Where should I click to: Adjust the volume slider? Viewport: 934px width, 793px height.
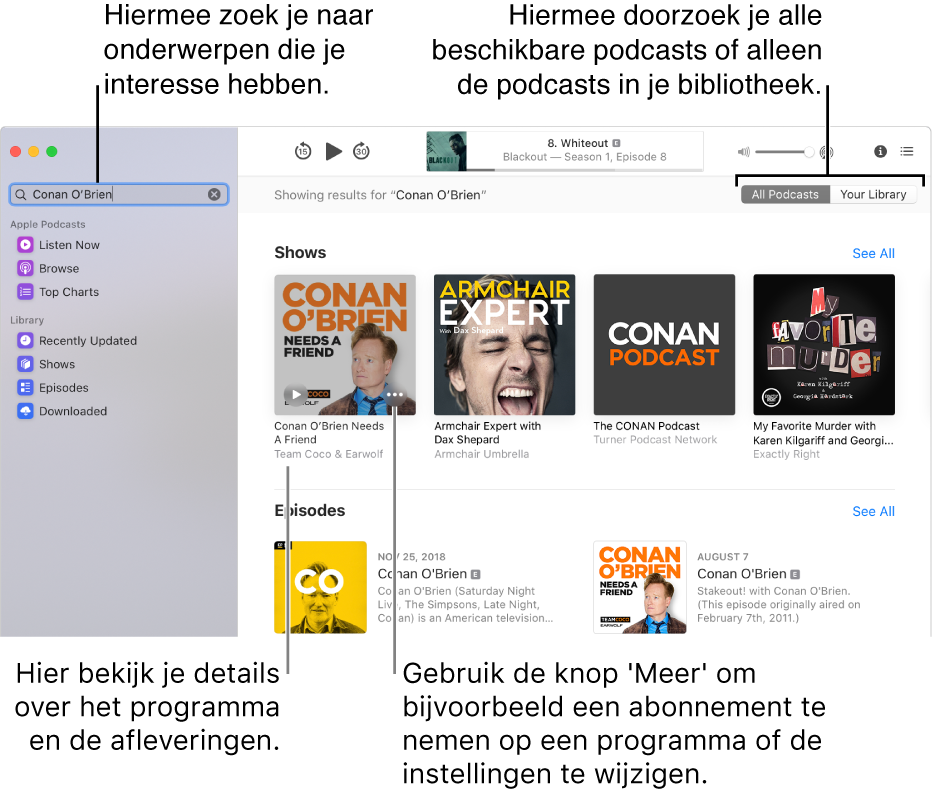click(x=784, y=152)
